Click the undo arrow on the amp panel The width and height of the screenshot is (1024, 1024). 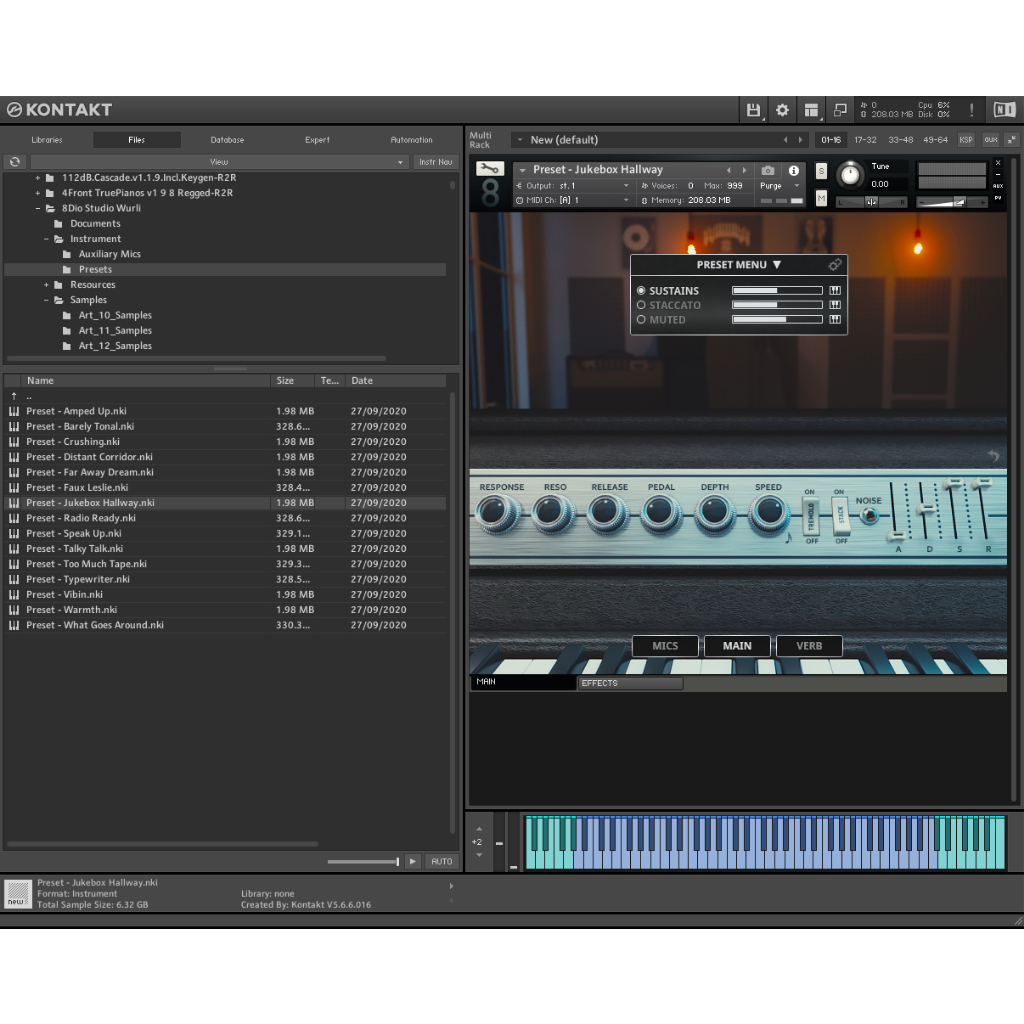pyautogui.click(x=993, y=456)
